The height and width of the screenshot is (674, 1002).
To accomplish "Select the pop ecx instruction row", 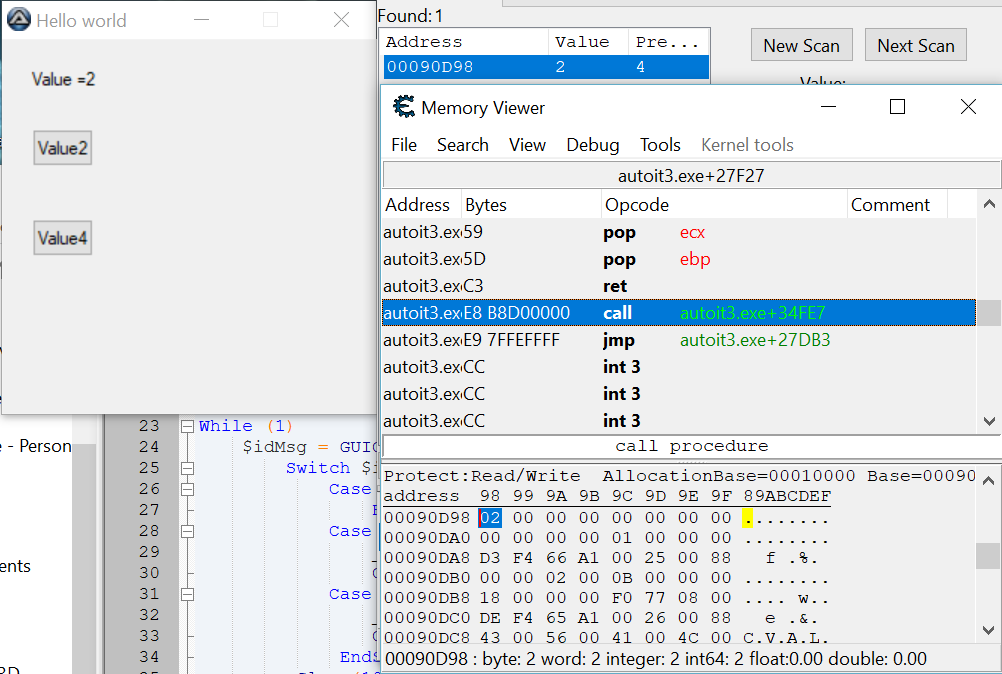I will click(679, 233).
